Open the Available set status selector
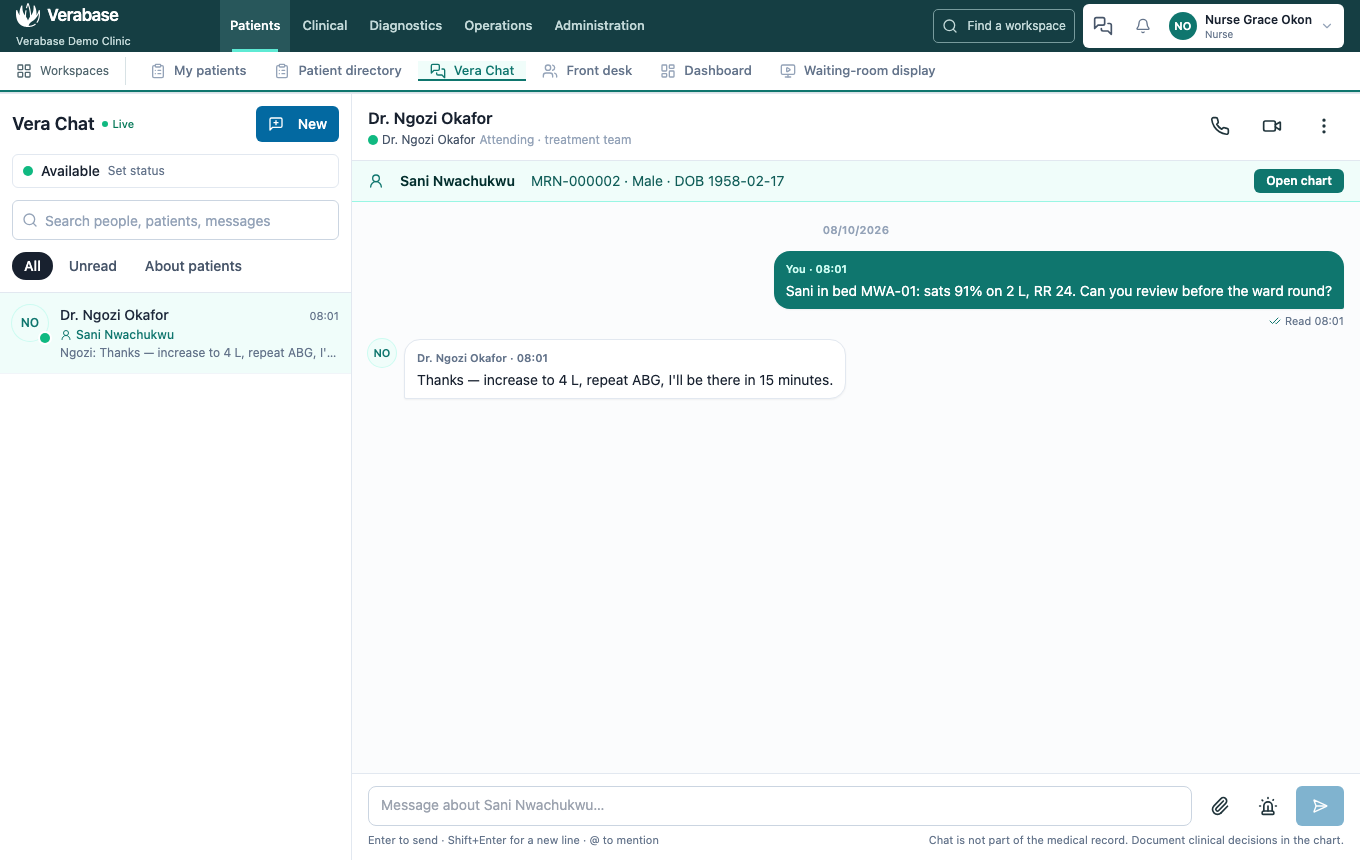This screenshot has width=1360, height=860. click(175, 171)
